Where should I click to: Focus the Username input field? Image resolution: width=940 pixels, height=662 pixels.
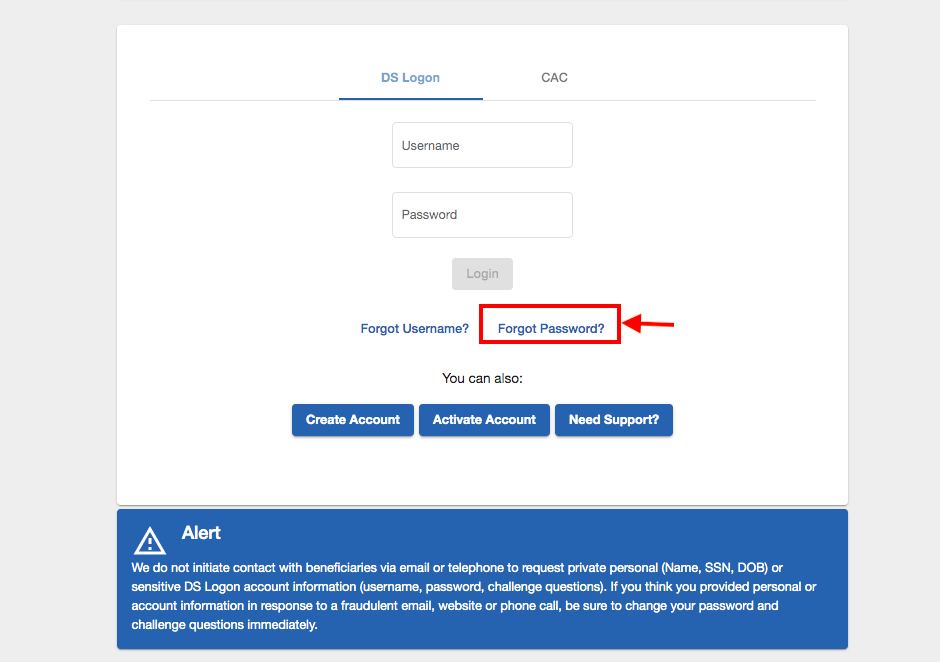point(482,145)
